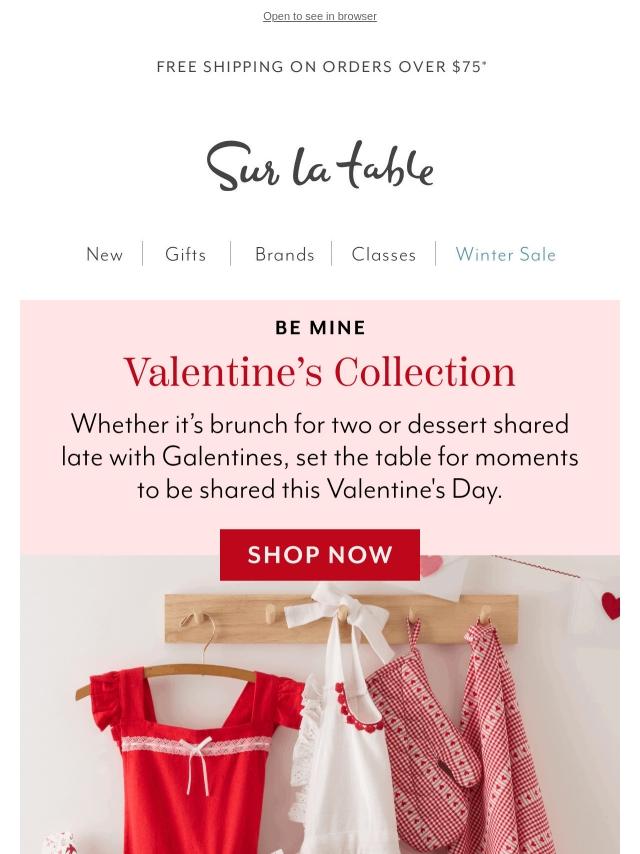
Task: Browse the Brands menu link
Action: 285,255
